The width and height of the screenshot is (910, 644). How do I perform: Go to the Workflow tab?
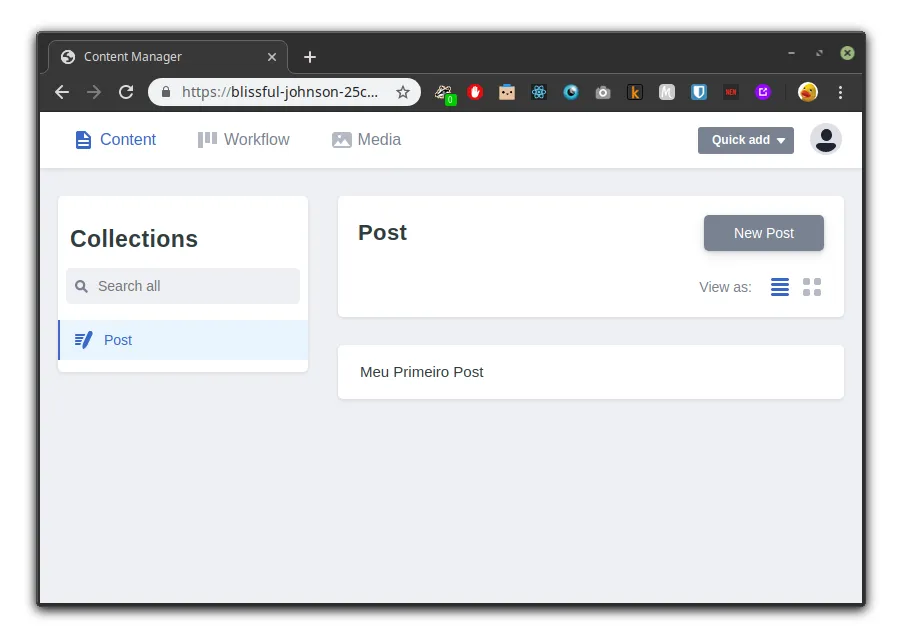pyautogui.click(x=244, y=140)
